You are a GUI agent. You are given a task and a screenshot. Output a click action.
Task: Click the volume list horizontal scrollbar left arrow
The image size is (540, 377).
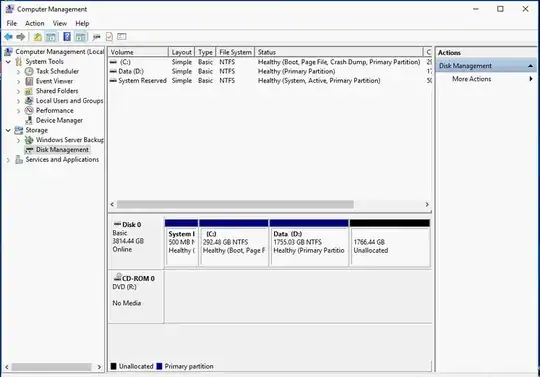pos(112,204)
